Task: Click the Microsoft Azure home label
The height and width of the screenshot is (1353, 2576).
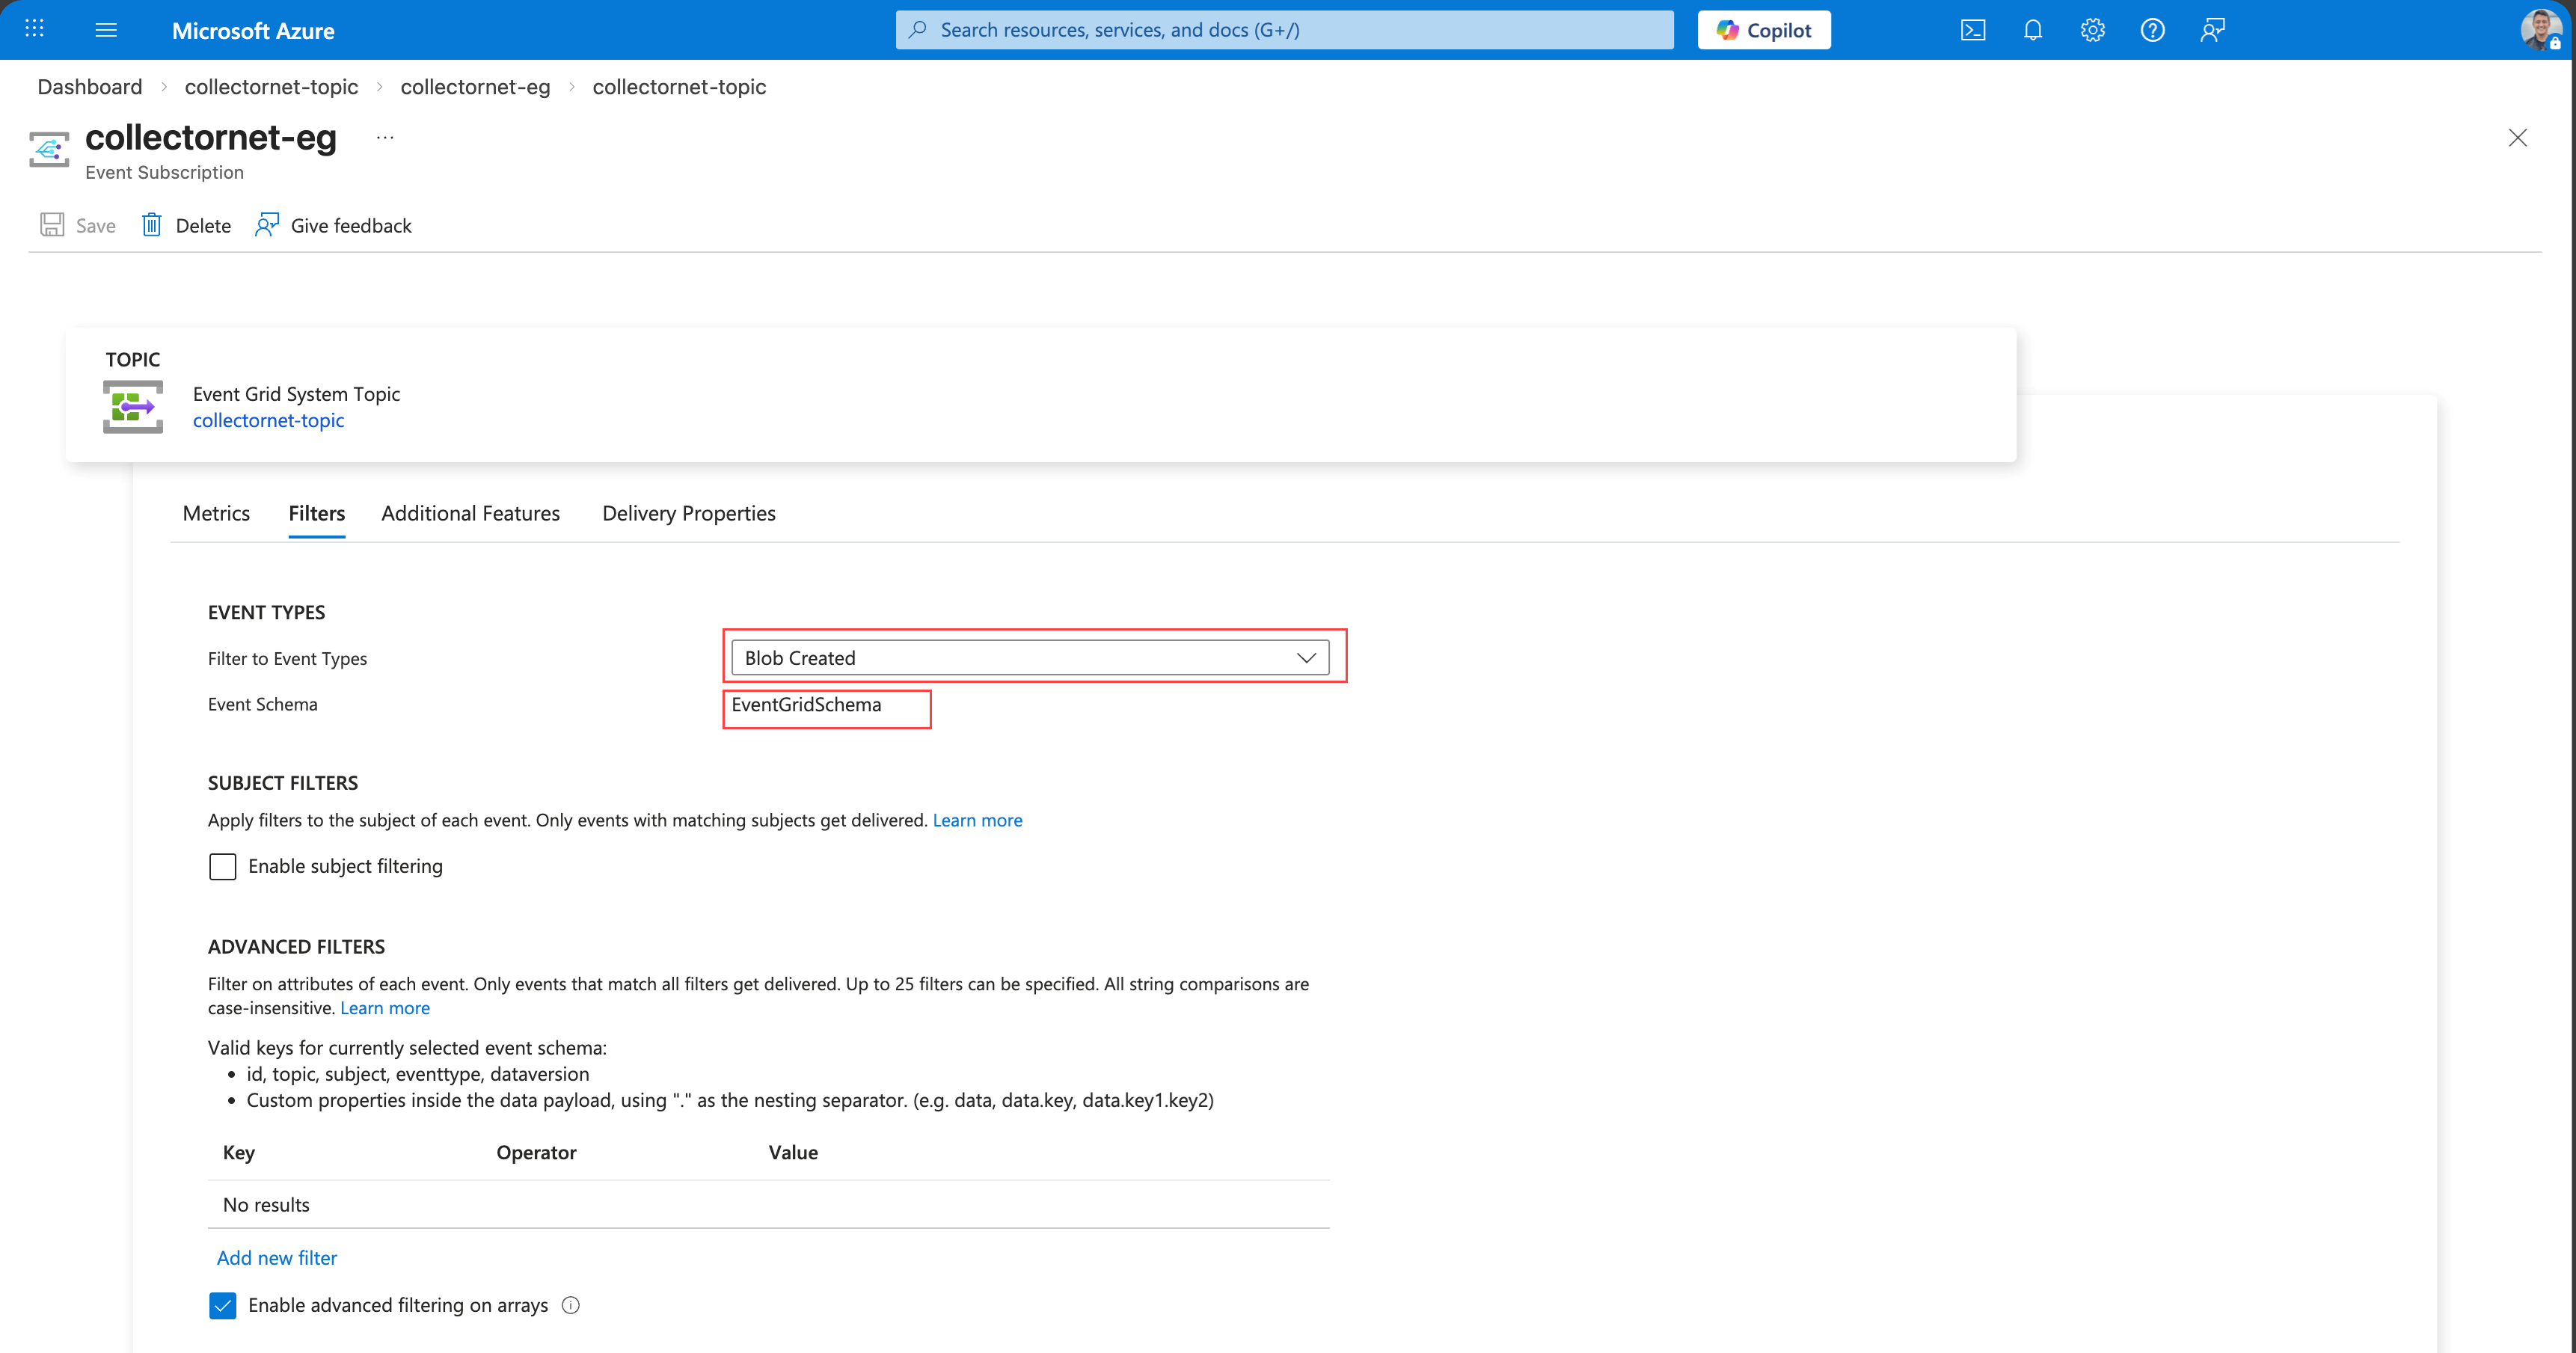Action: [253, 31]
